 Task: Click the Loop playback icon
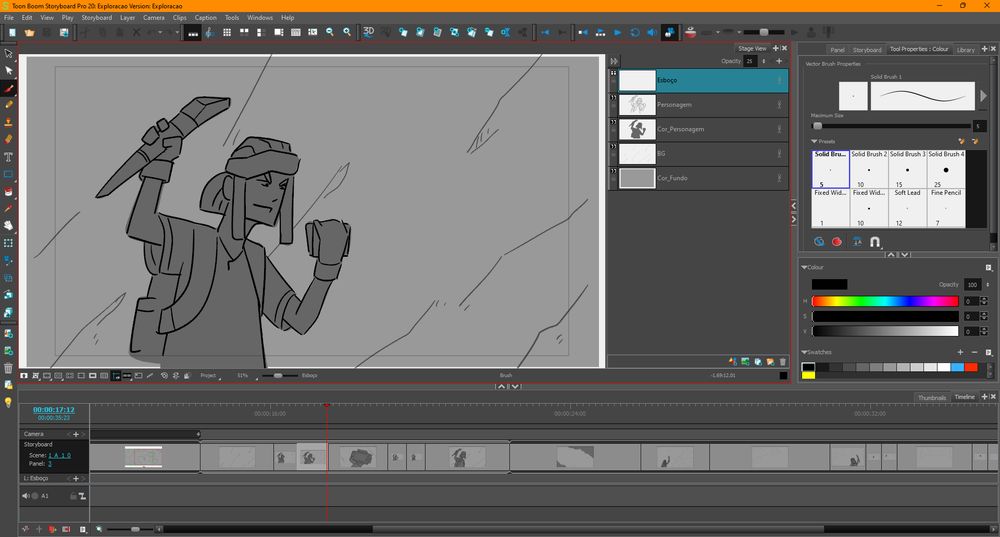(634, 32)
